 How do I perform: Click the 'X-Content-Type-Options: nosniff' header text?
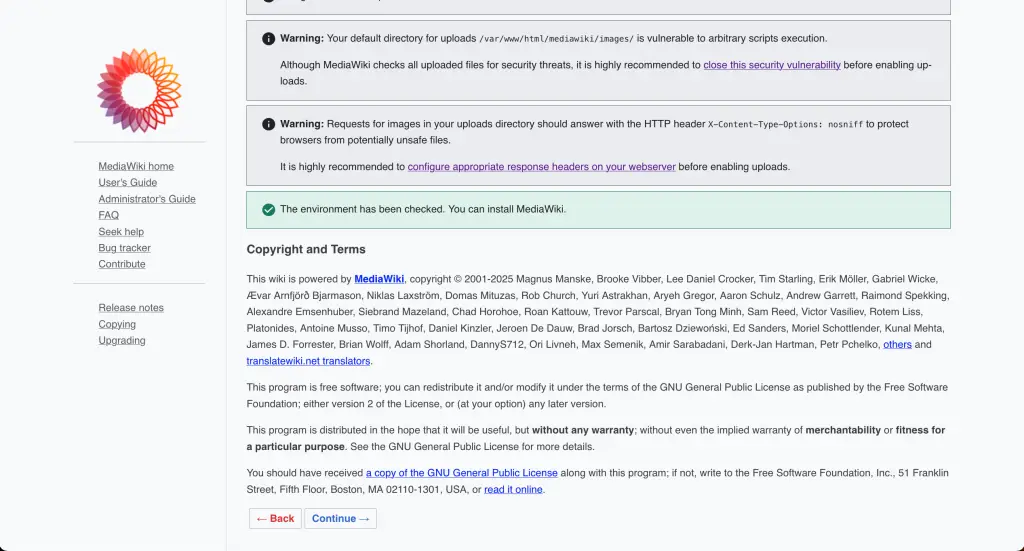click(786, 124)
